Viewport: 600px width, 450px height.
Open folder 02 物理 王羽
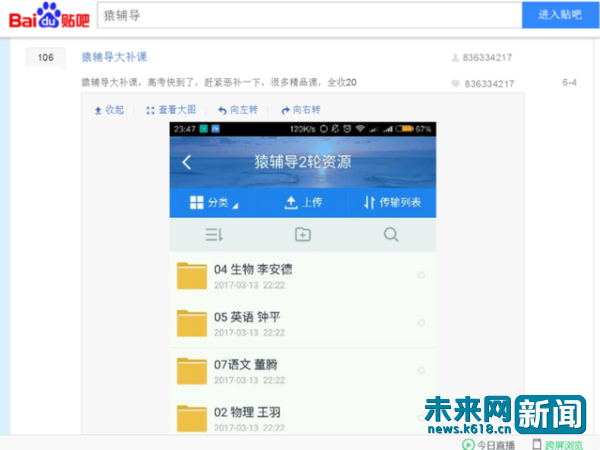coord(303,417)
